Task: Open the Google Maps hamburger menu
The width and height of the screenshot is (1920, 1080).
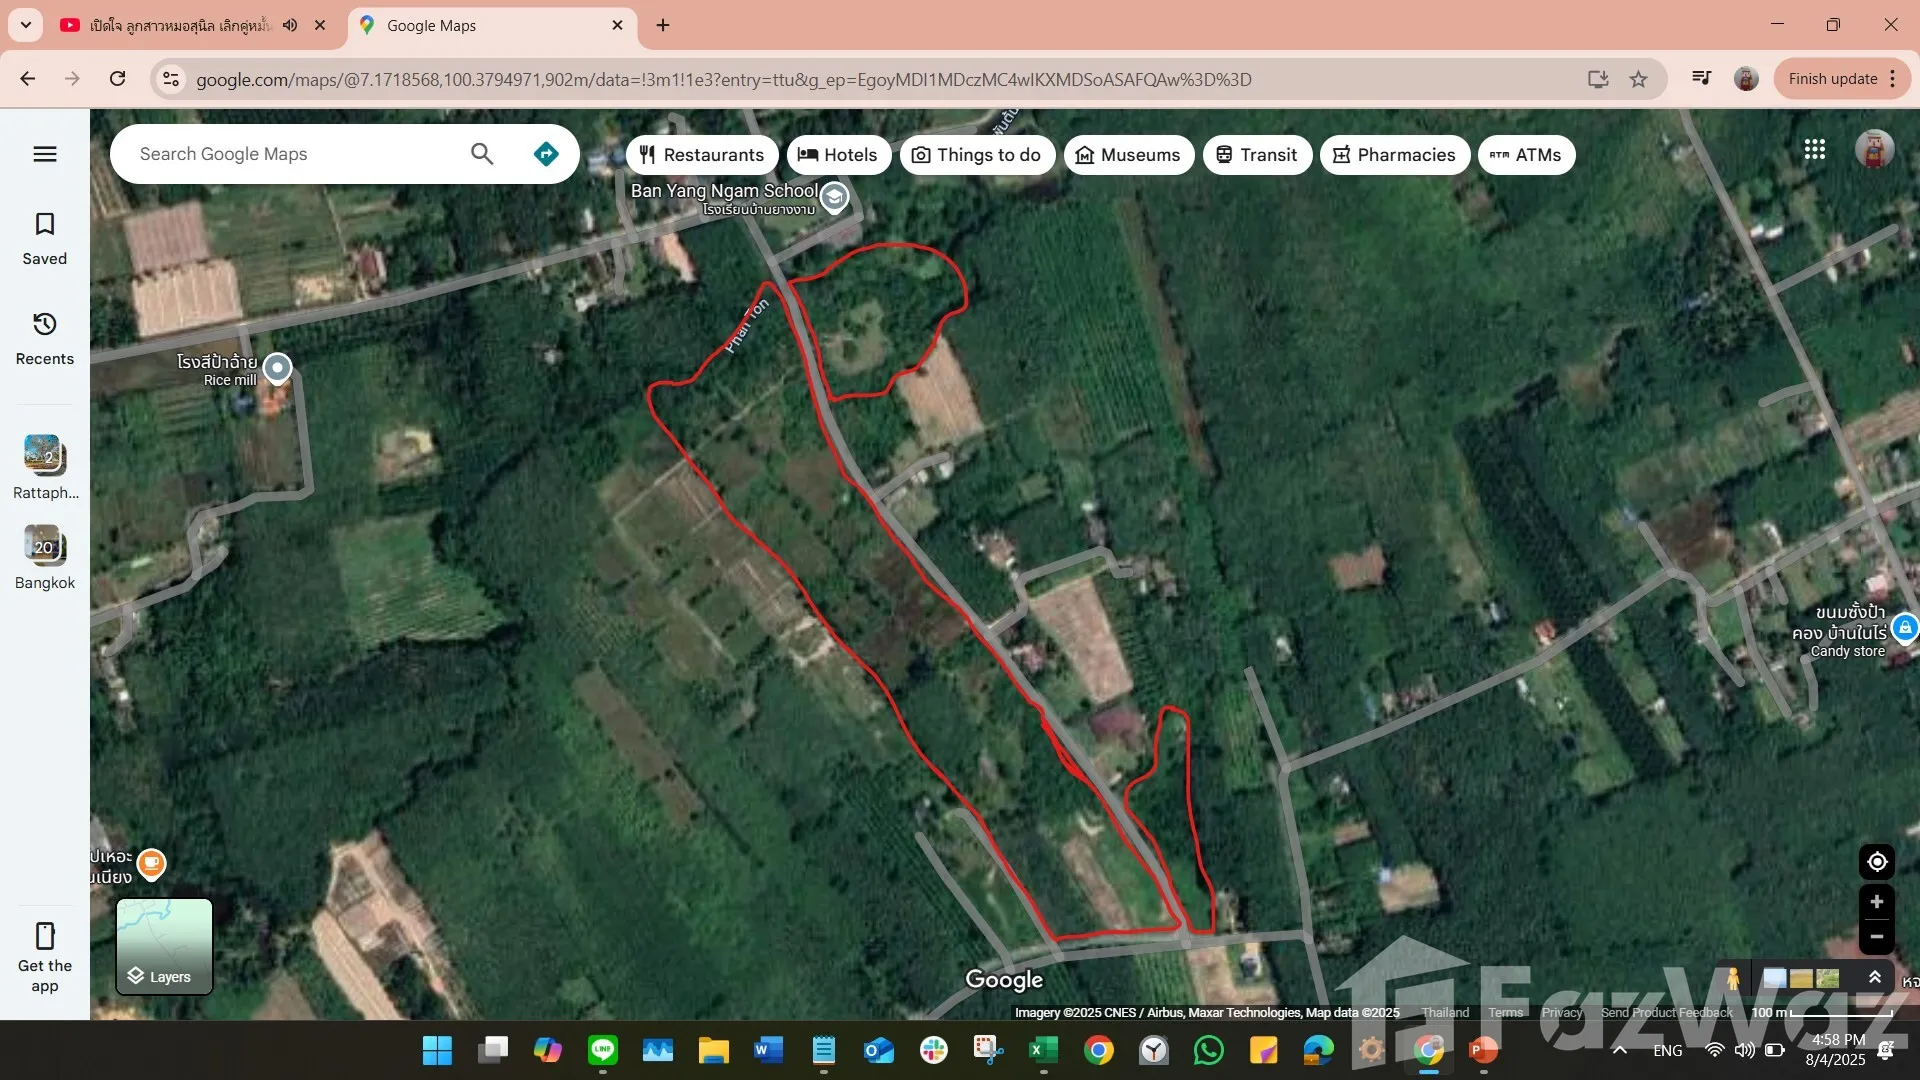Action: tap(45, 154)
